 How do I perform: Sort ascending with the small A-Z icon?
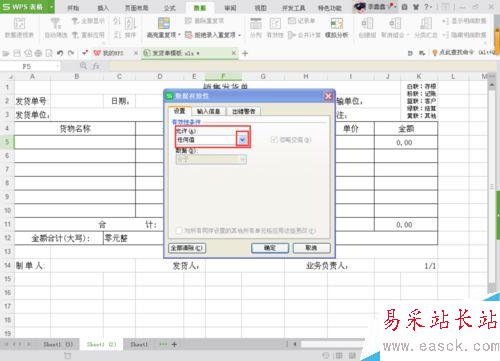[x=117, y=21]
